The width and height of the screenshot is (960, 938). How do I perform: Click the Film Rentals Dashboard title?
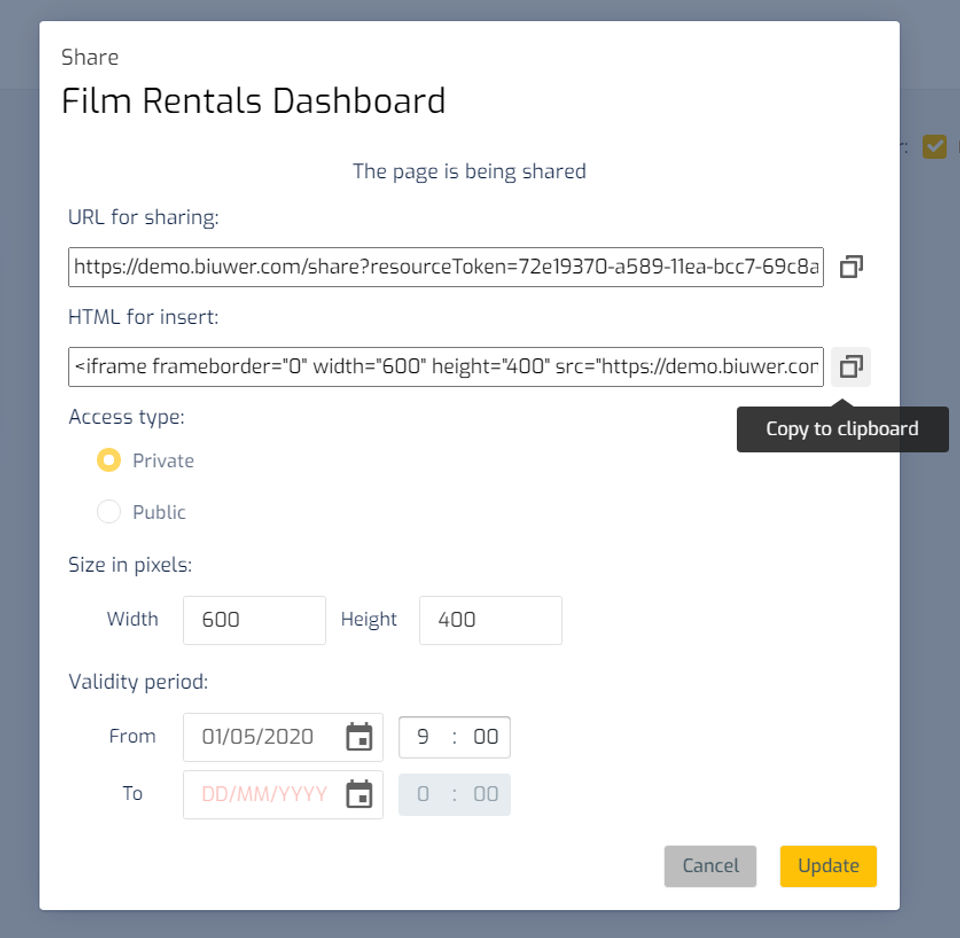[x=253, y=101]
